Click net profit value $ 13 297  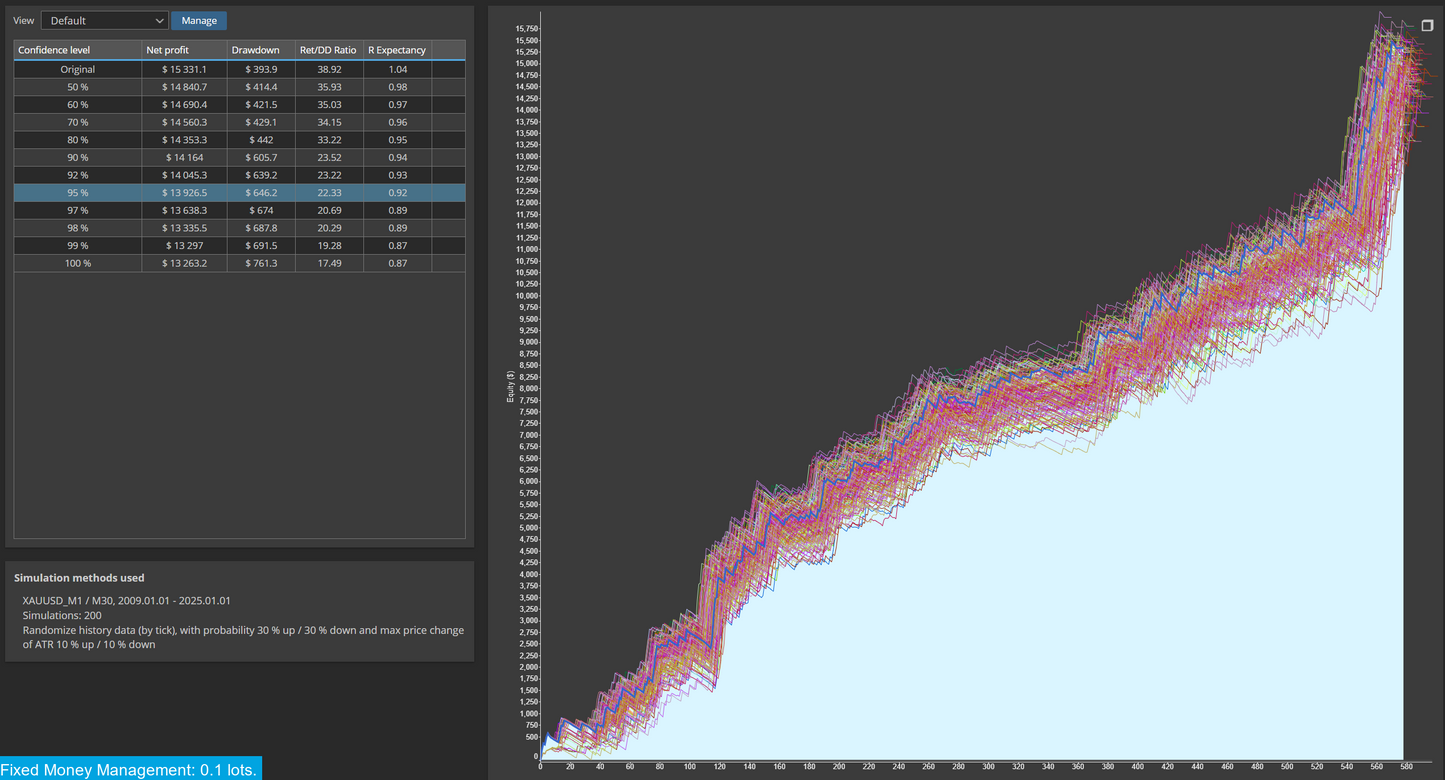tap(184, 245)
